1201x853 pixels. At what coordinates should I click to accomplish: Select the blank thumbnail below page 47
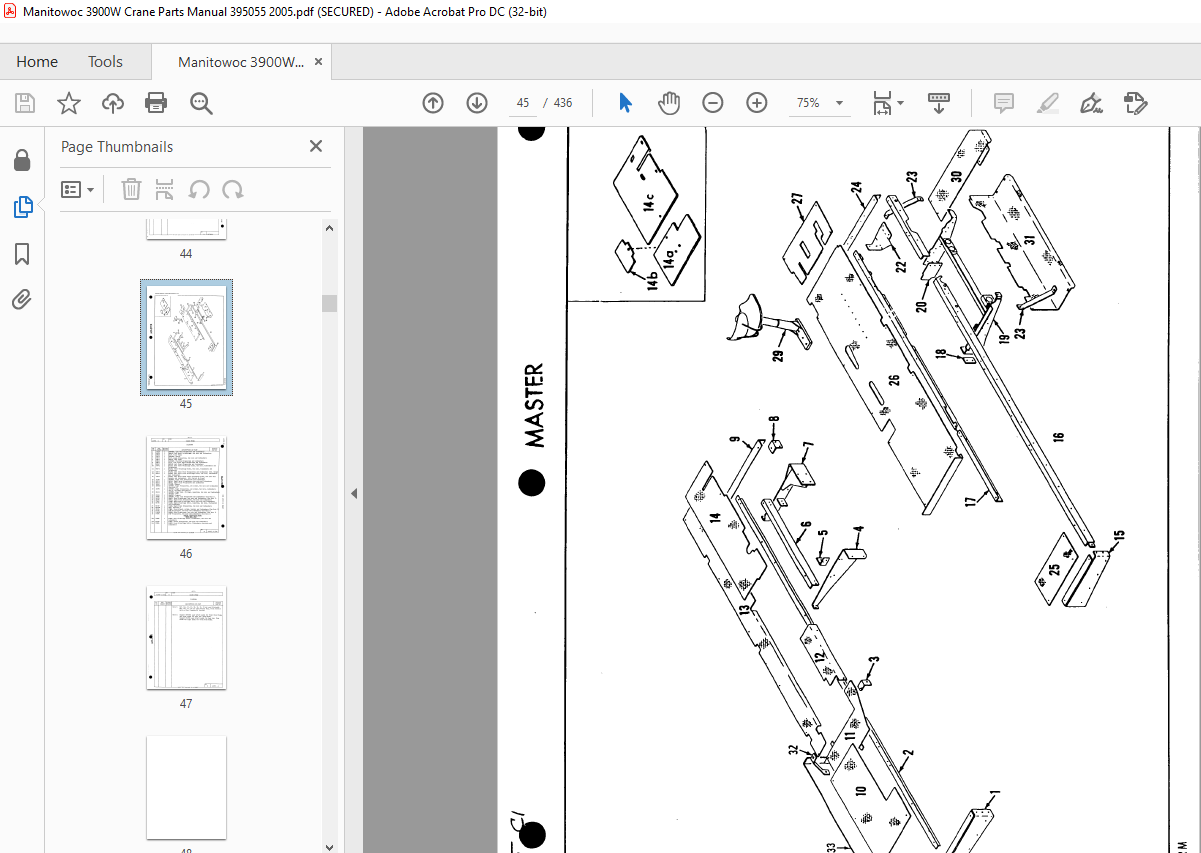(x=186, y=787)
